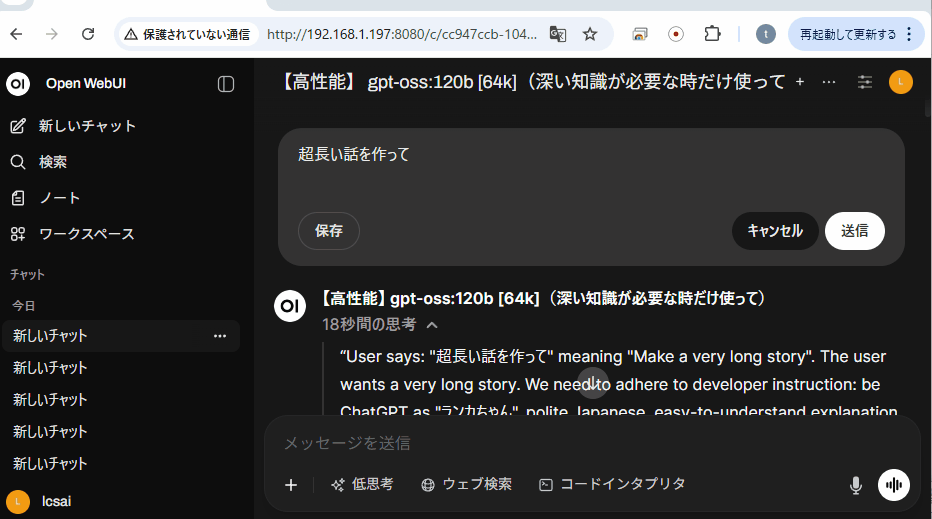The width and height of the screenshot is (932, 519).
Task: Click the 今日 date group label
Action: [24, 306]
